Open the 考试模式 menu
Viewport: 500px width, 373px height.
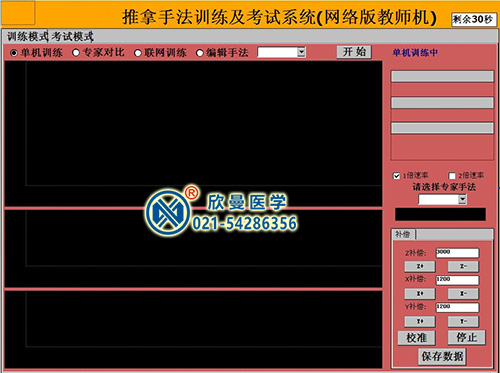click(x=72, y=36)
